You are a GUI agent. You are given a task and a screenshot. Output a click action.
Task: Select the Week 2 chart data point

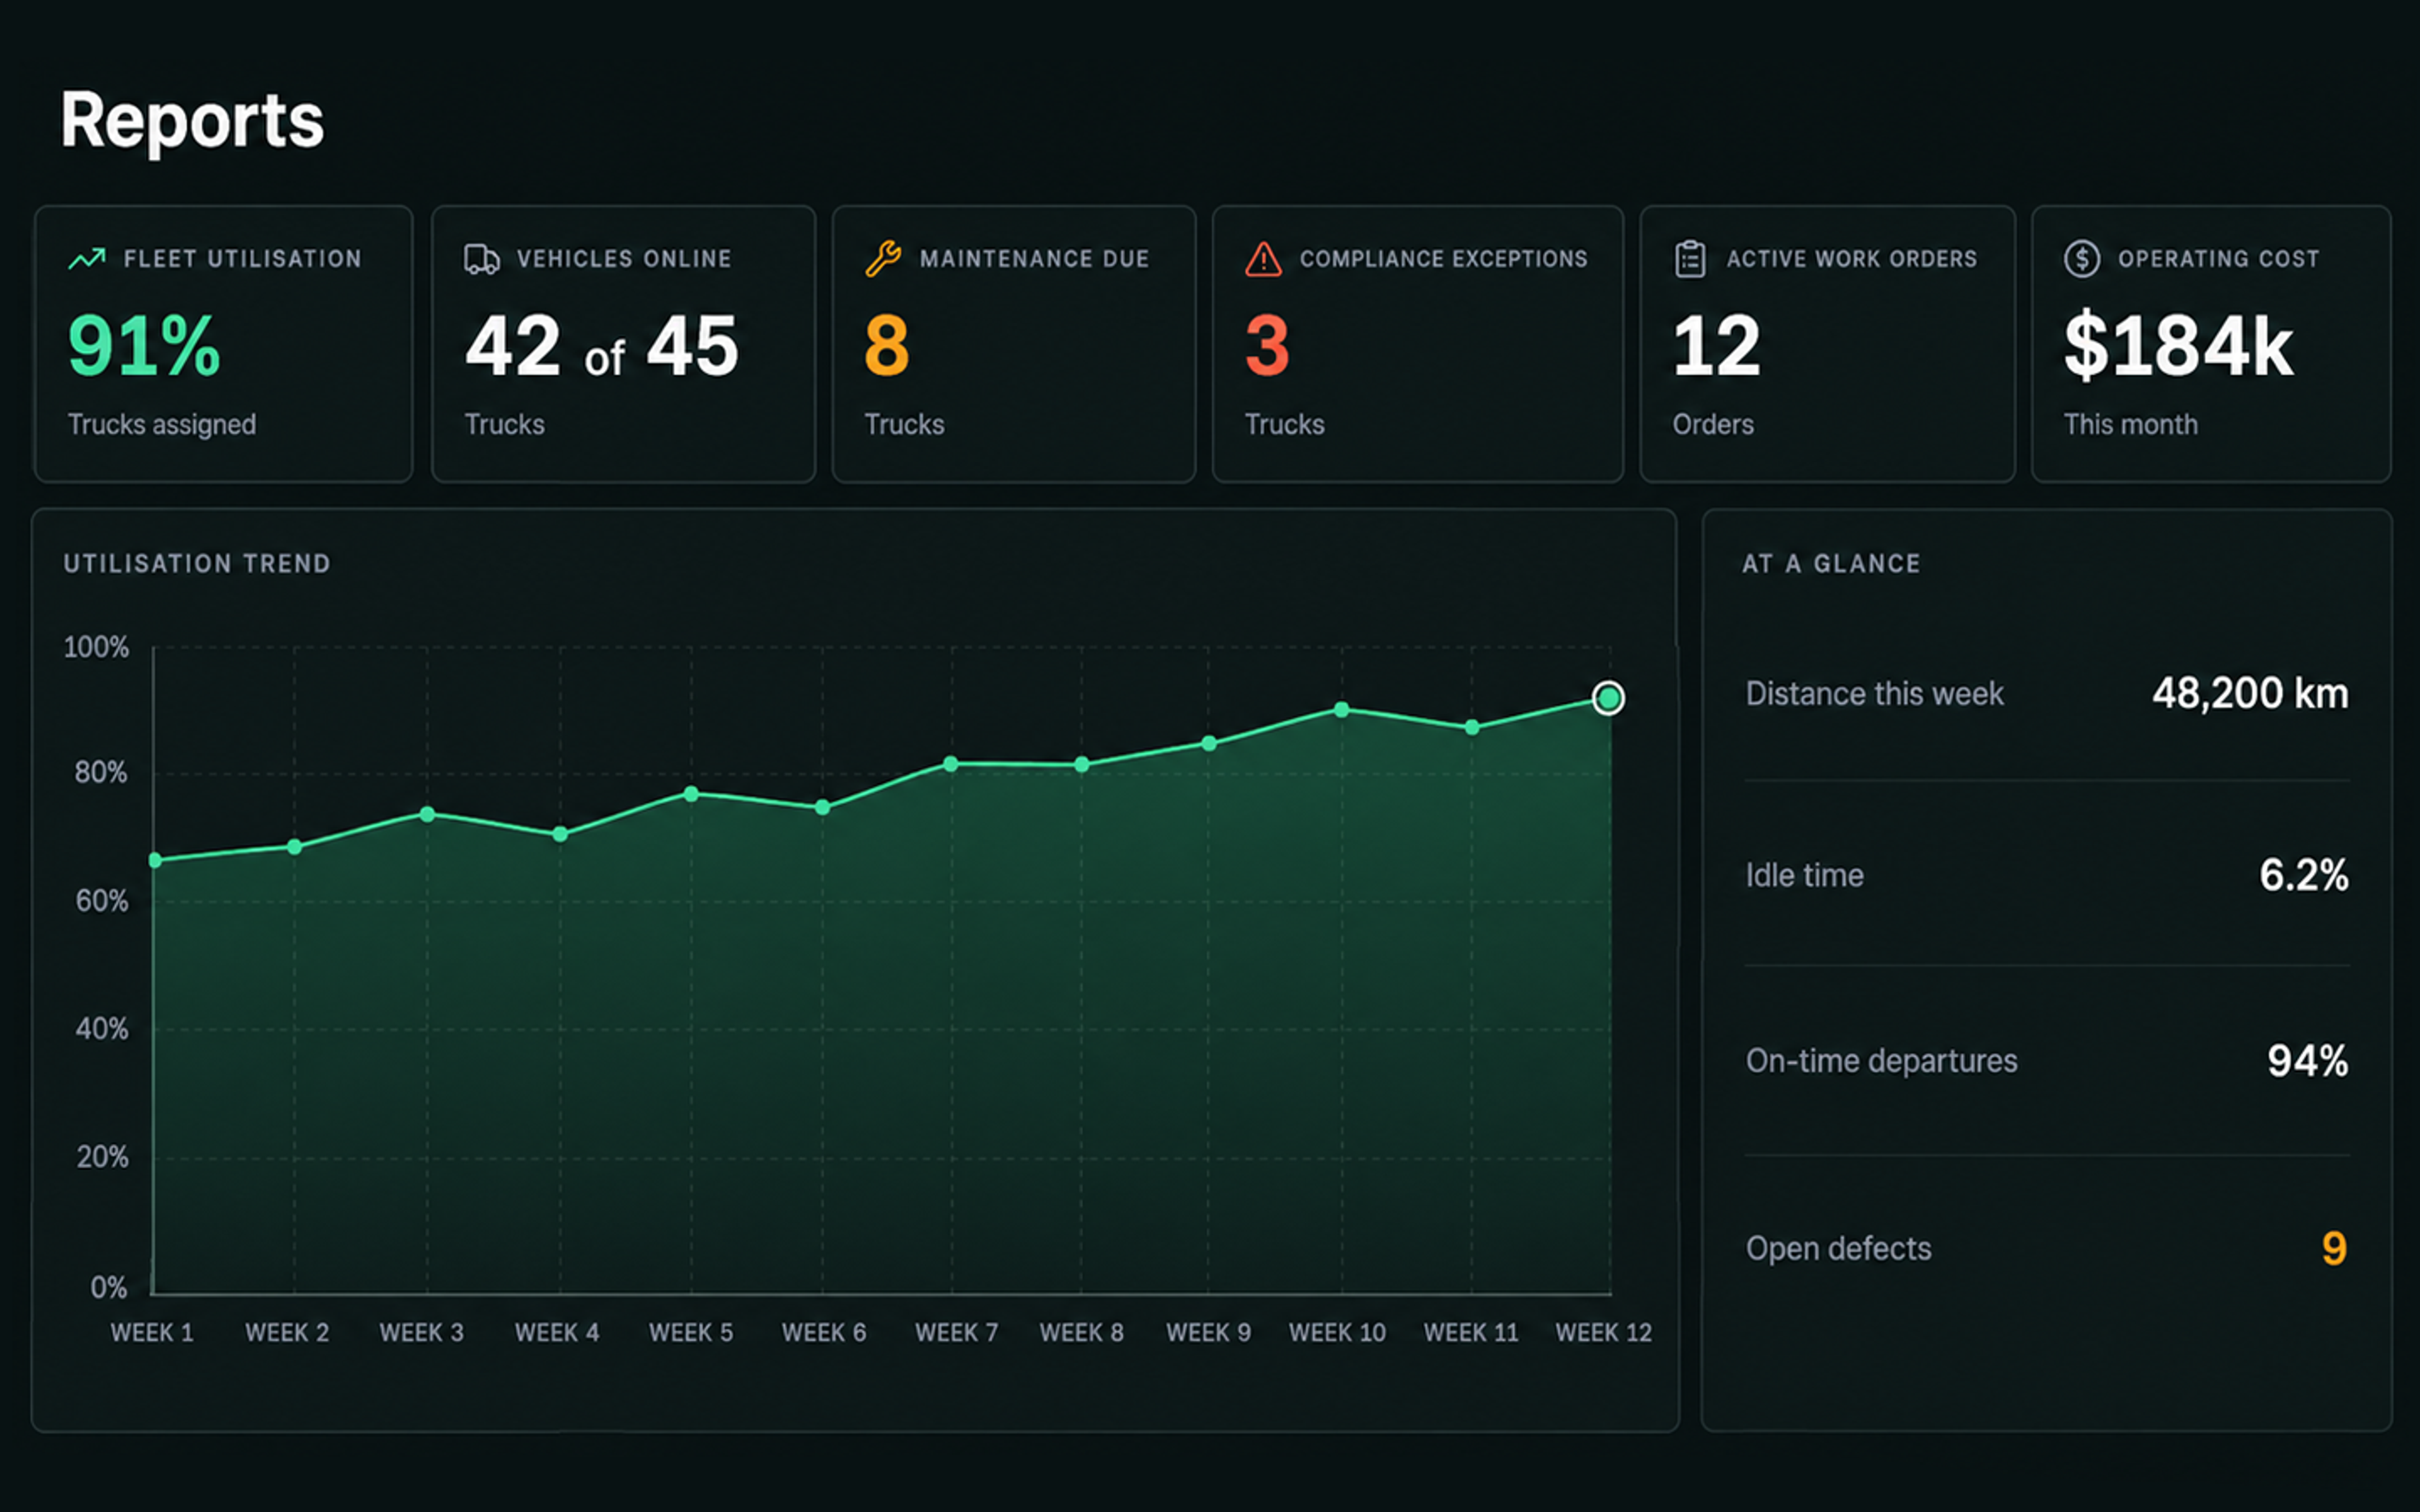click(294, 847)
